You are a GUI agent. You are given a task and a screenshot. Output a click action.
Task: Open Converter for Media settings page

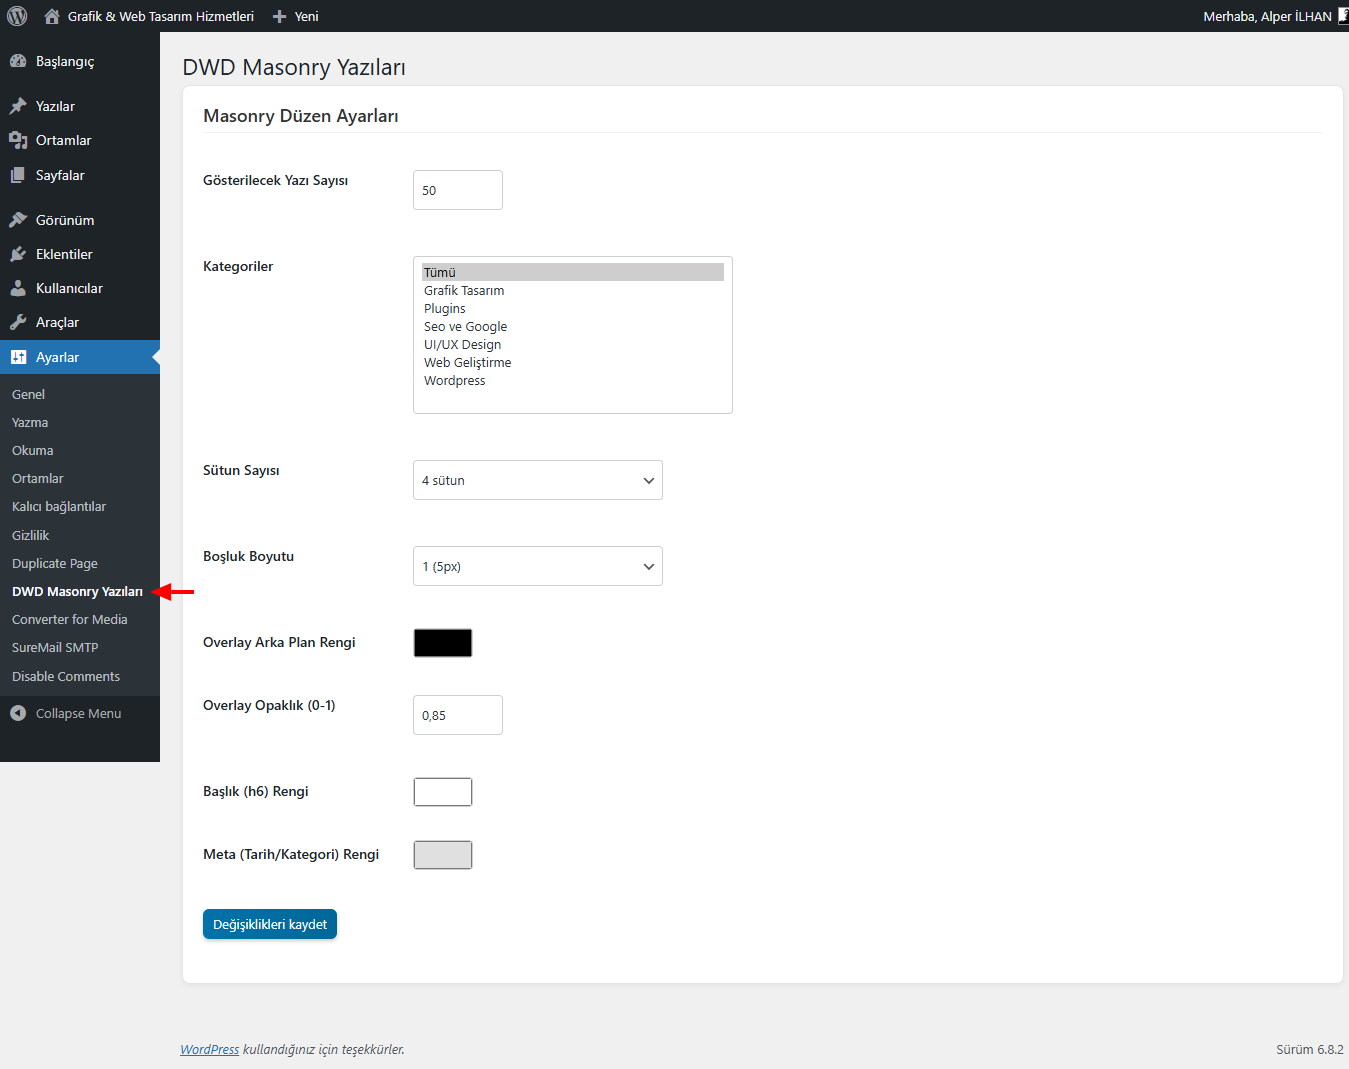click(70, 619)
